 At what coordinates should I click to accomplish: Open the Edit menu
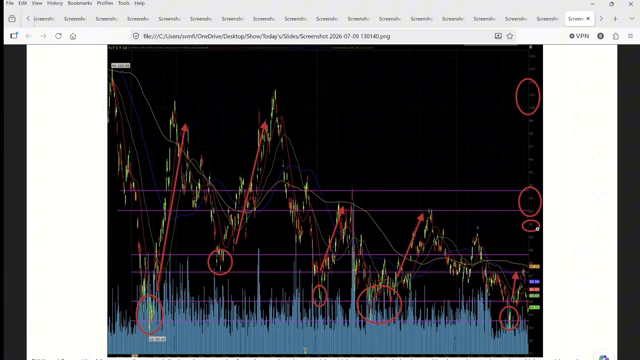click(x=23, y=3)
